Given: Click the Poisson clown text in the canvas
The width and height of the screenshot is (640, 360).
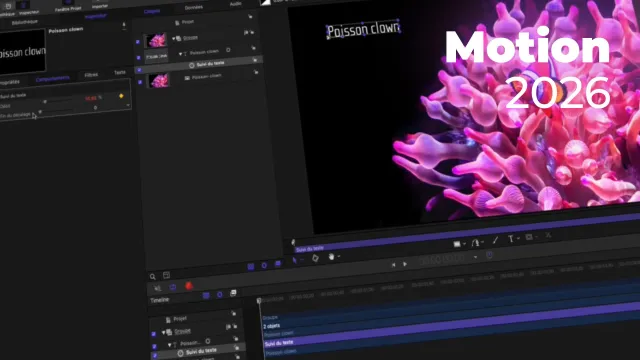Looking at the screenshot, I should click(363, 29).
